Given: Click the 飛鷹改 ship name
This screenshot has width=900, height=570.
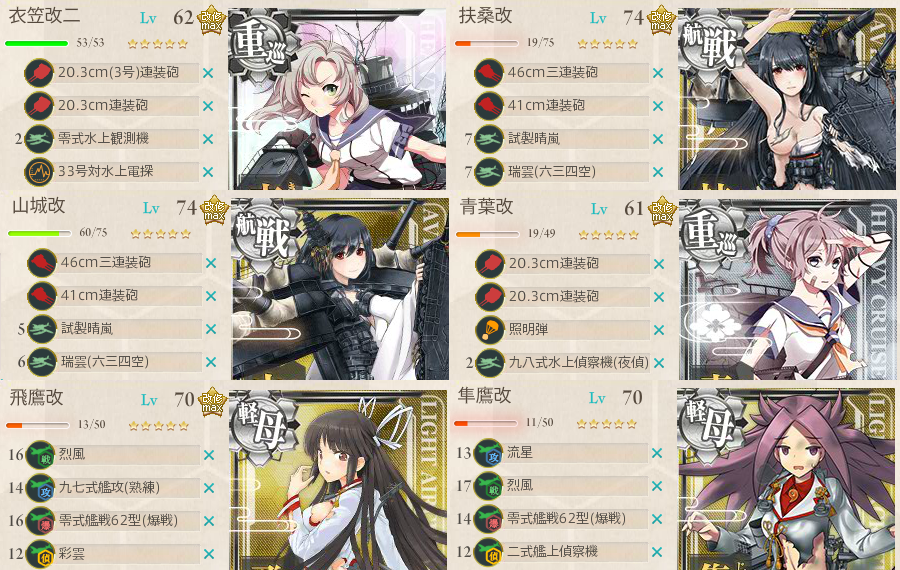Looking at the screenshot, I should pos(36,397).
